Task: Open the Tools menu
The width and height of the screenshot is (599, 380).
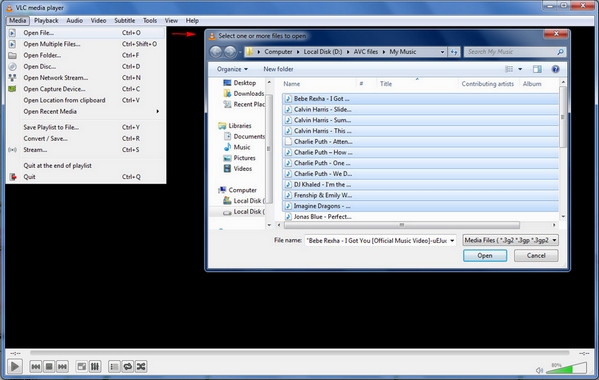Action: [150, 21]
